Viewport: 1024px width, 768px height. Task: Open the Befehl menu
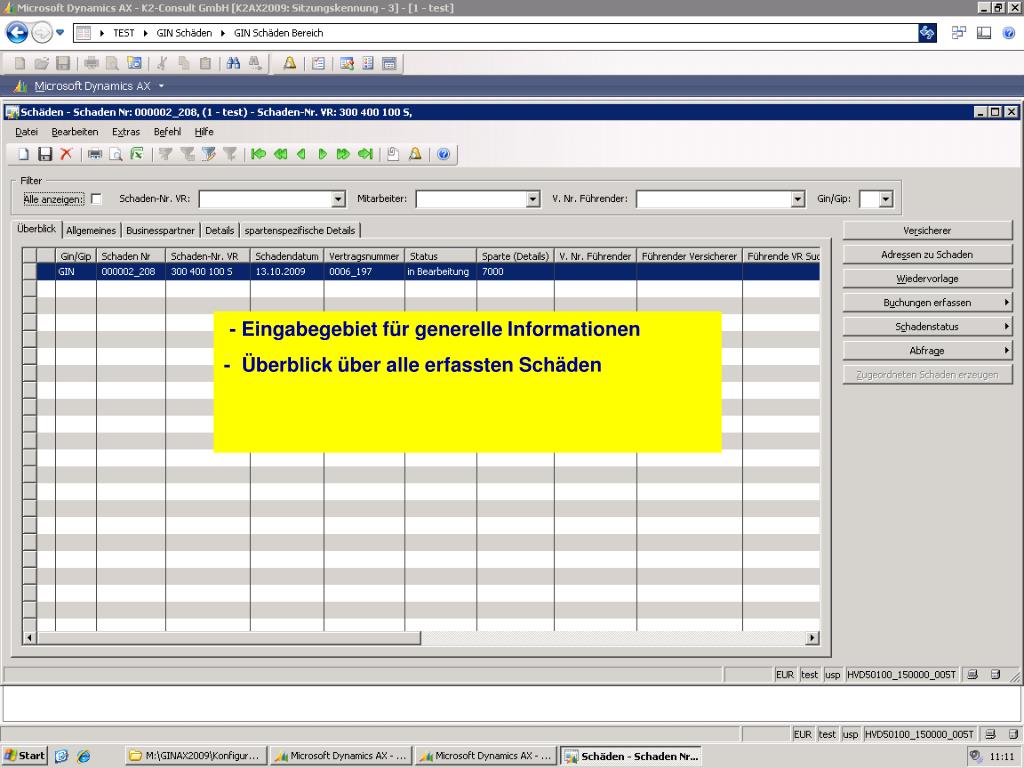[x=167, y=132]
